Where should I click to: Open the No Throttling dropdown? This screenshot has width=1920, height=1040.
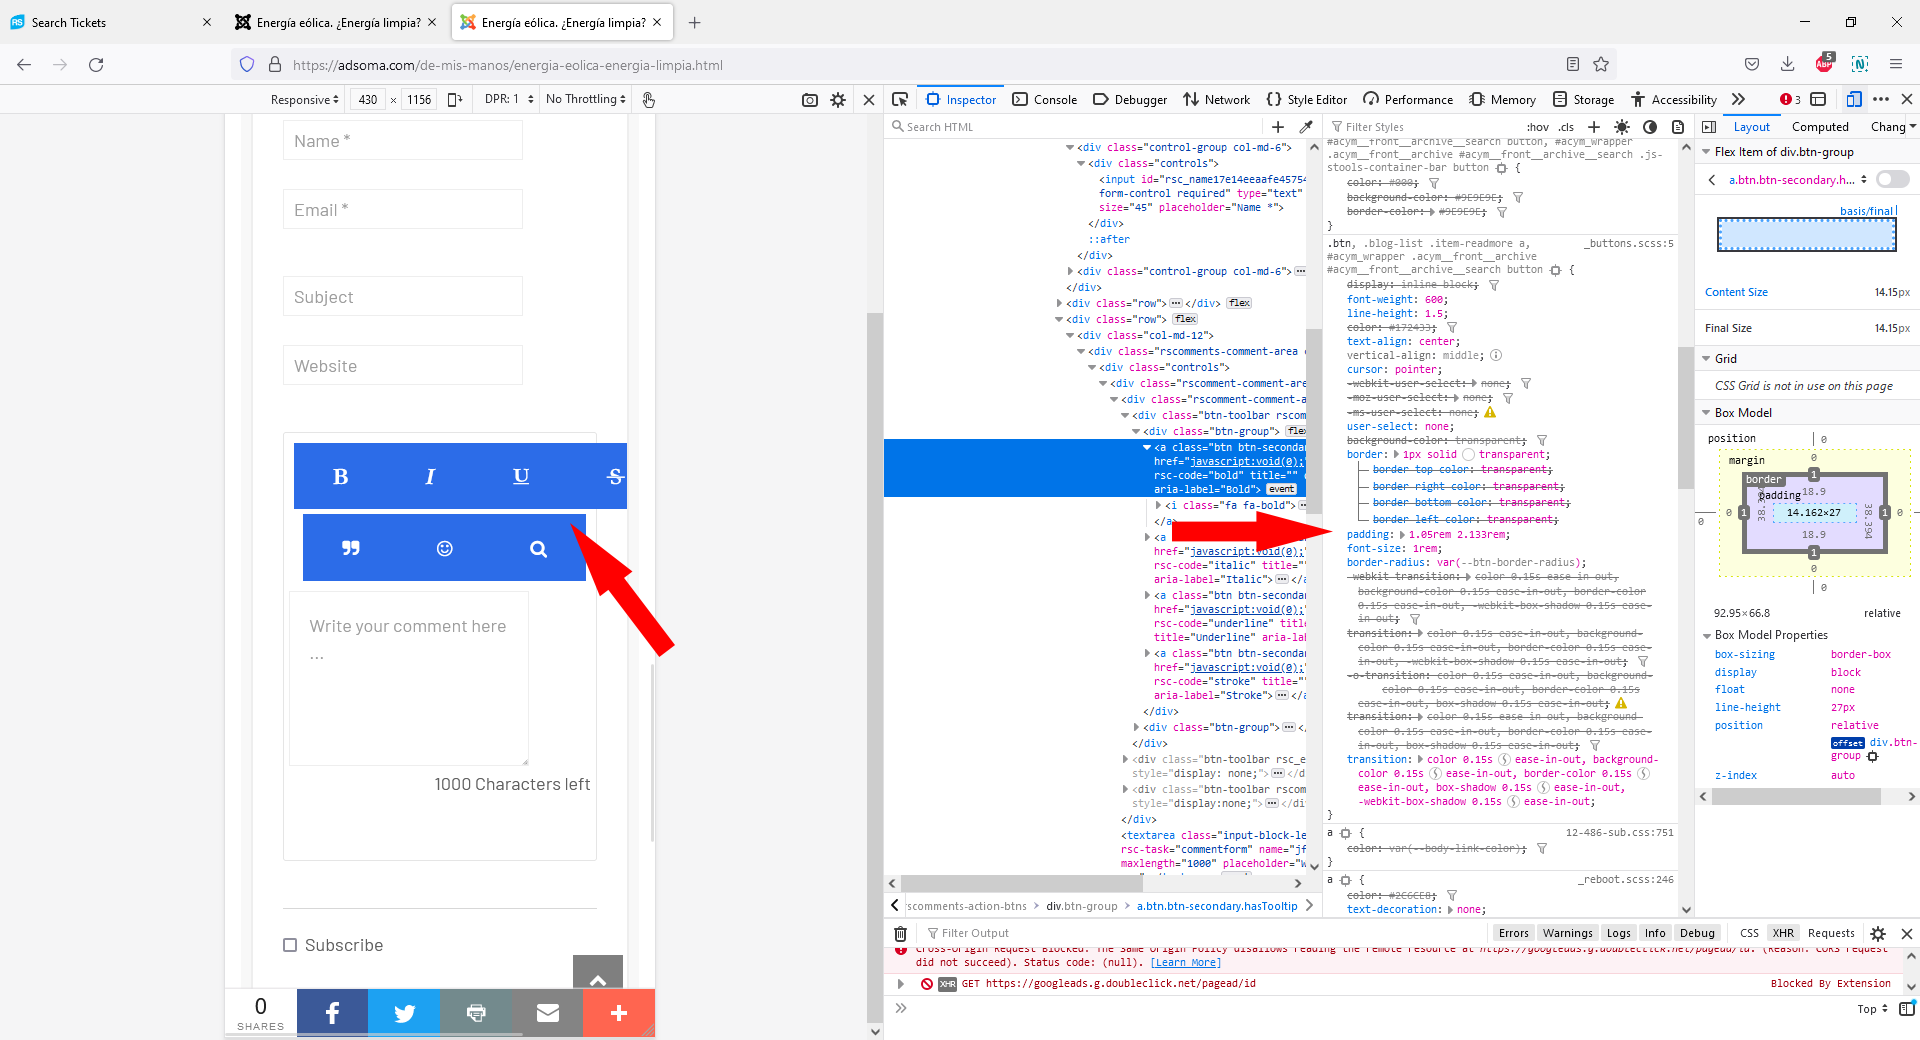585,99
